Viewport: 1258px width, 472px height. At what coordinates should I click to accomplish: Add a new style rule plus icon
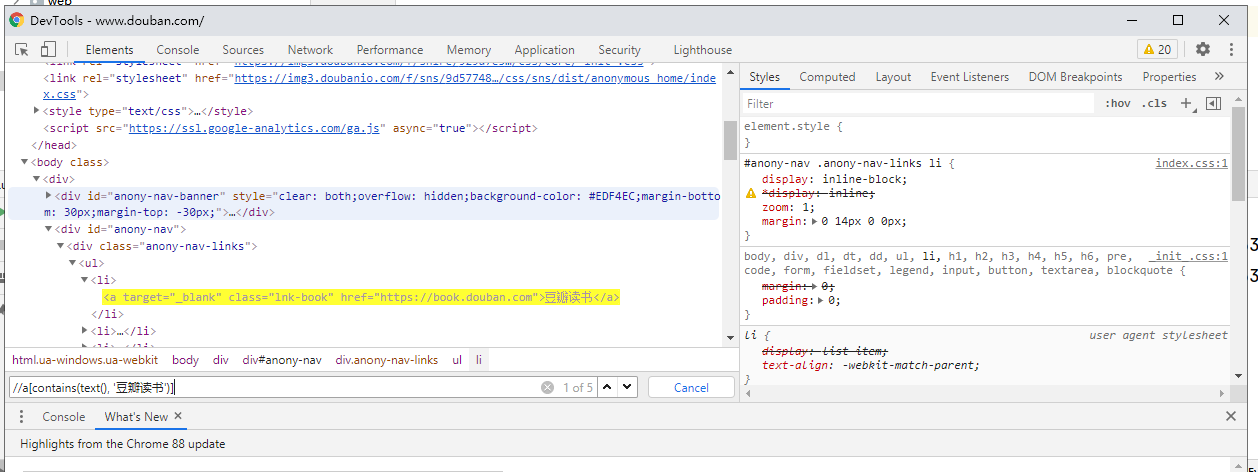click(x=1186, y=103)
